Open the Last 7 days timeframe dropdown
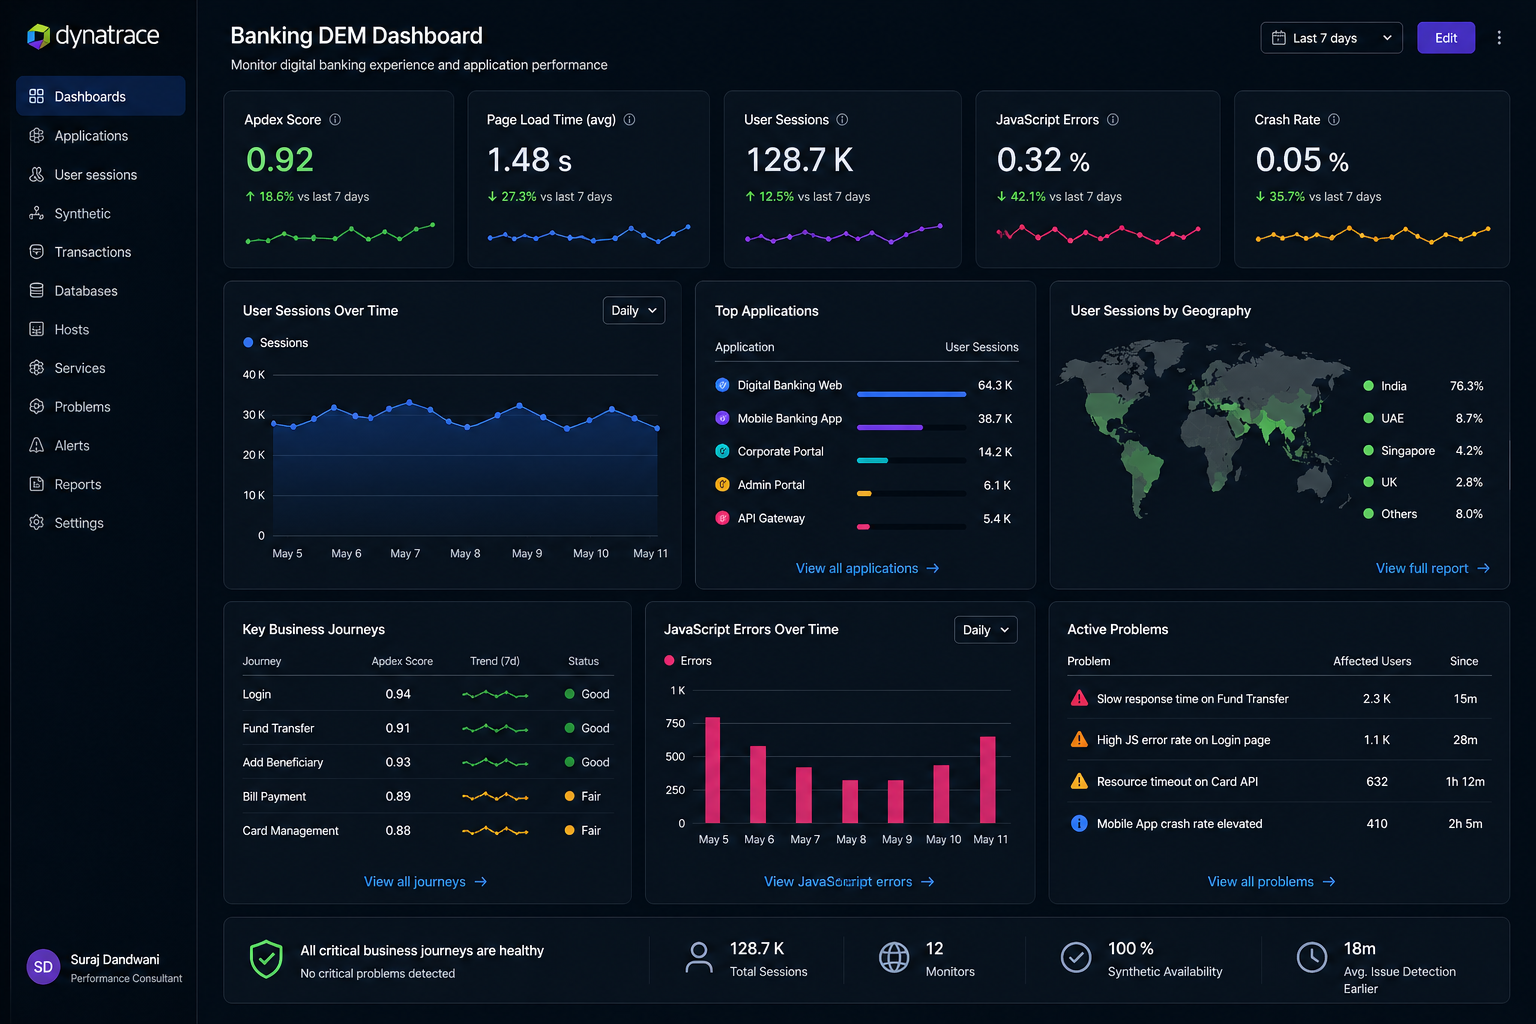The width and height of the screenshot is (1536, 1024). 1331,38
